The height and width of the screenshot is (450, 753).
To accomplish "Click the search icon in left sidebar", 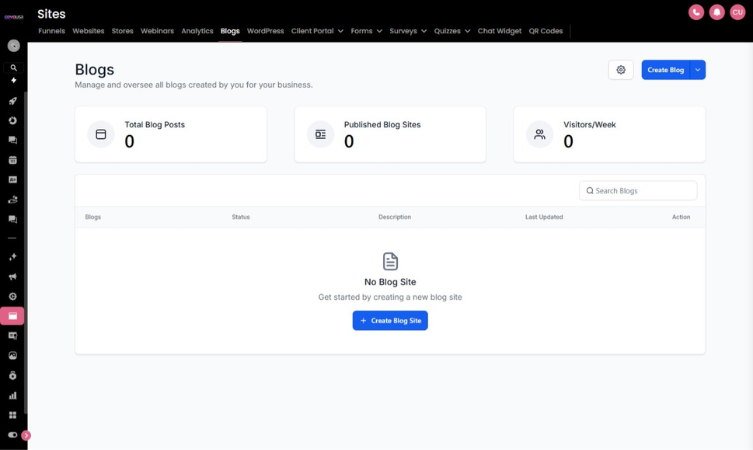I will point(13,68).
